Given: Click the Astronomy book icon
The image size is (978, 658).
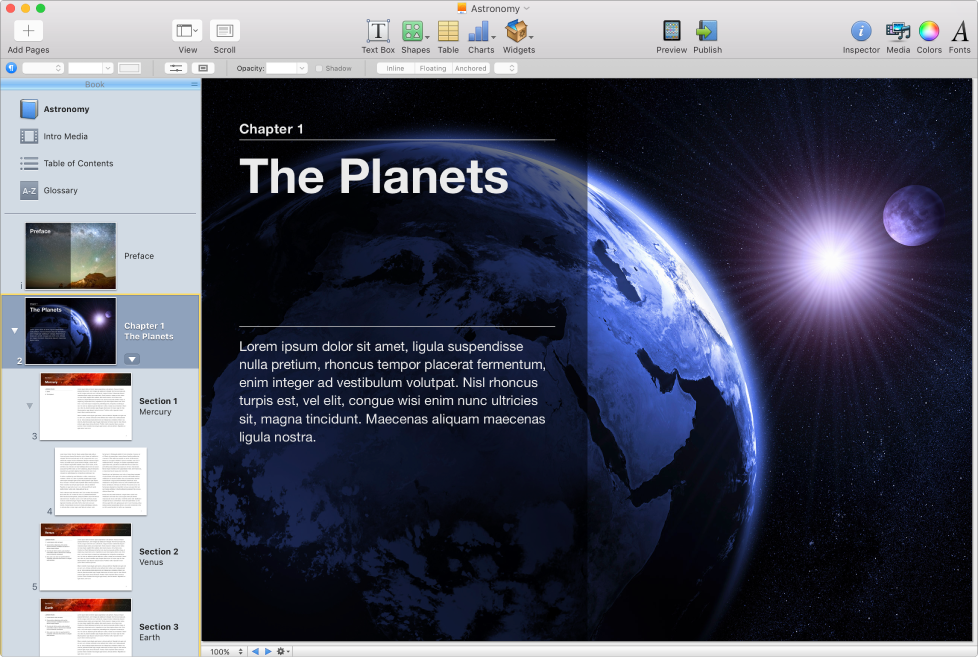Looking at the screenshot, I should [x=29, y=109].
